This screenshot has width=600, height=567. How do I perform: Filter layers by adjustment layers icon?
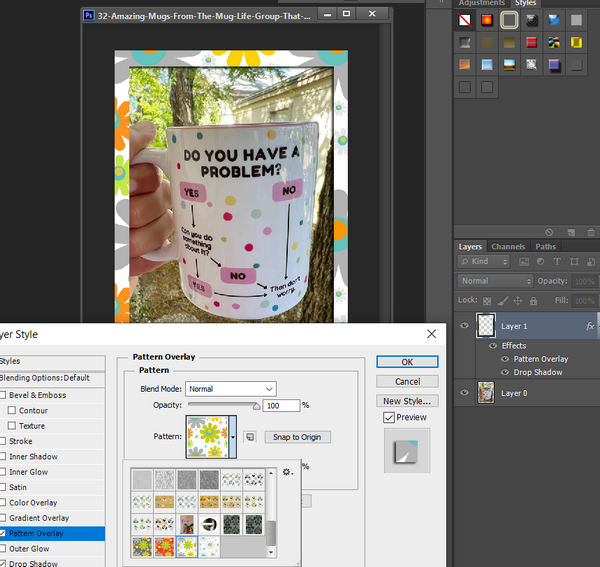click(x=540, y=262)
